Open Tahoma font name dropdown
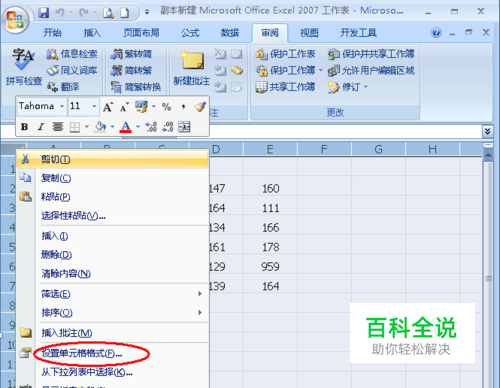The width and height of the screenshot is (500, 388). click(62, 106)
